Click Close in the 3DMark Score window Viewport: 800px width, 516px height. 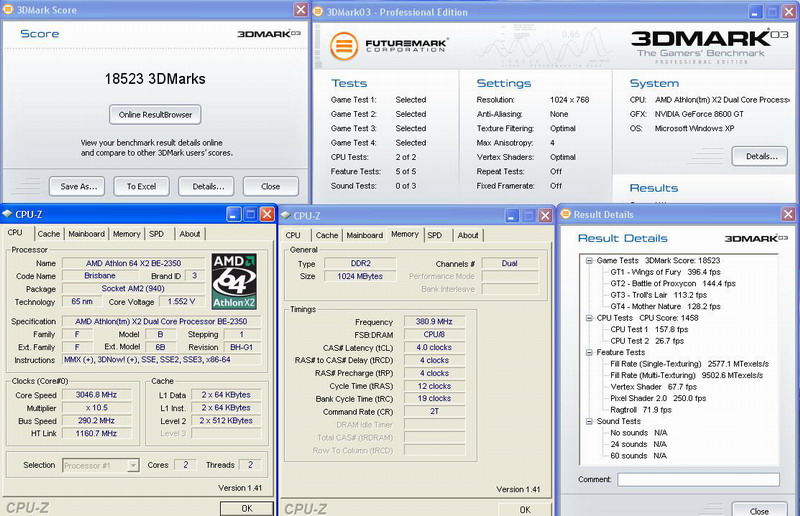pyautogui.click(x=271, y=186)
